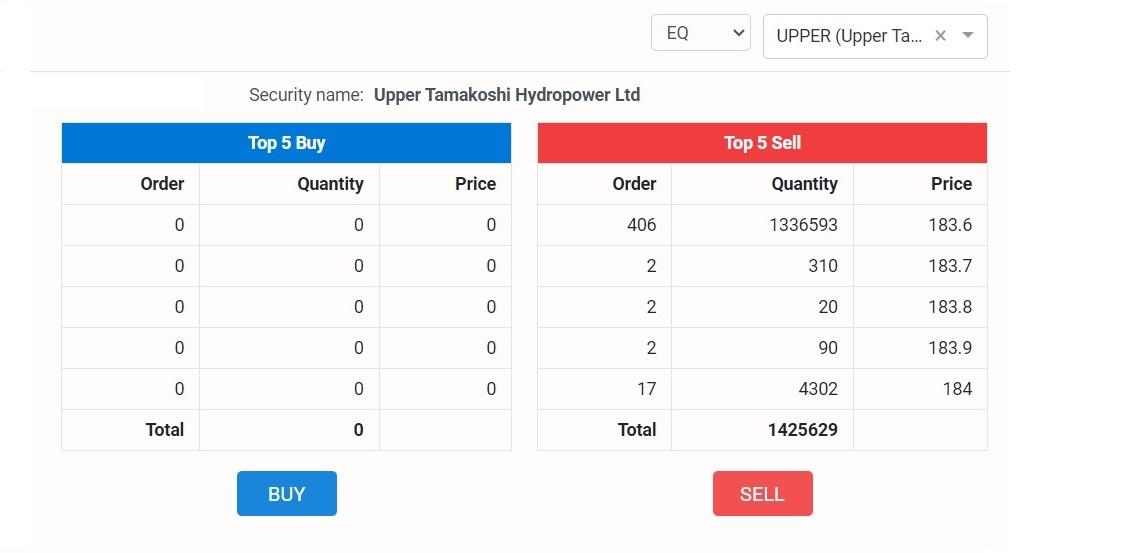Click the sell price 183.6 cell

(921, 225)
